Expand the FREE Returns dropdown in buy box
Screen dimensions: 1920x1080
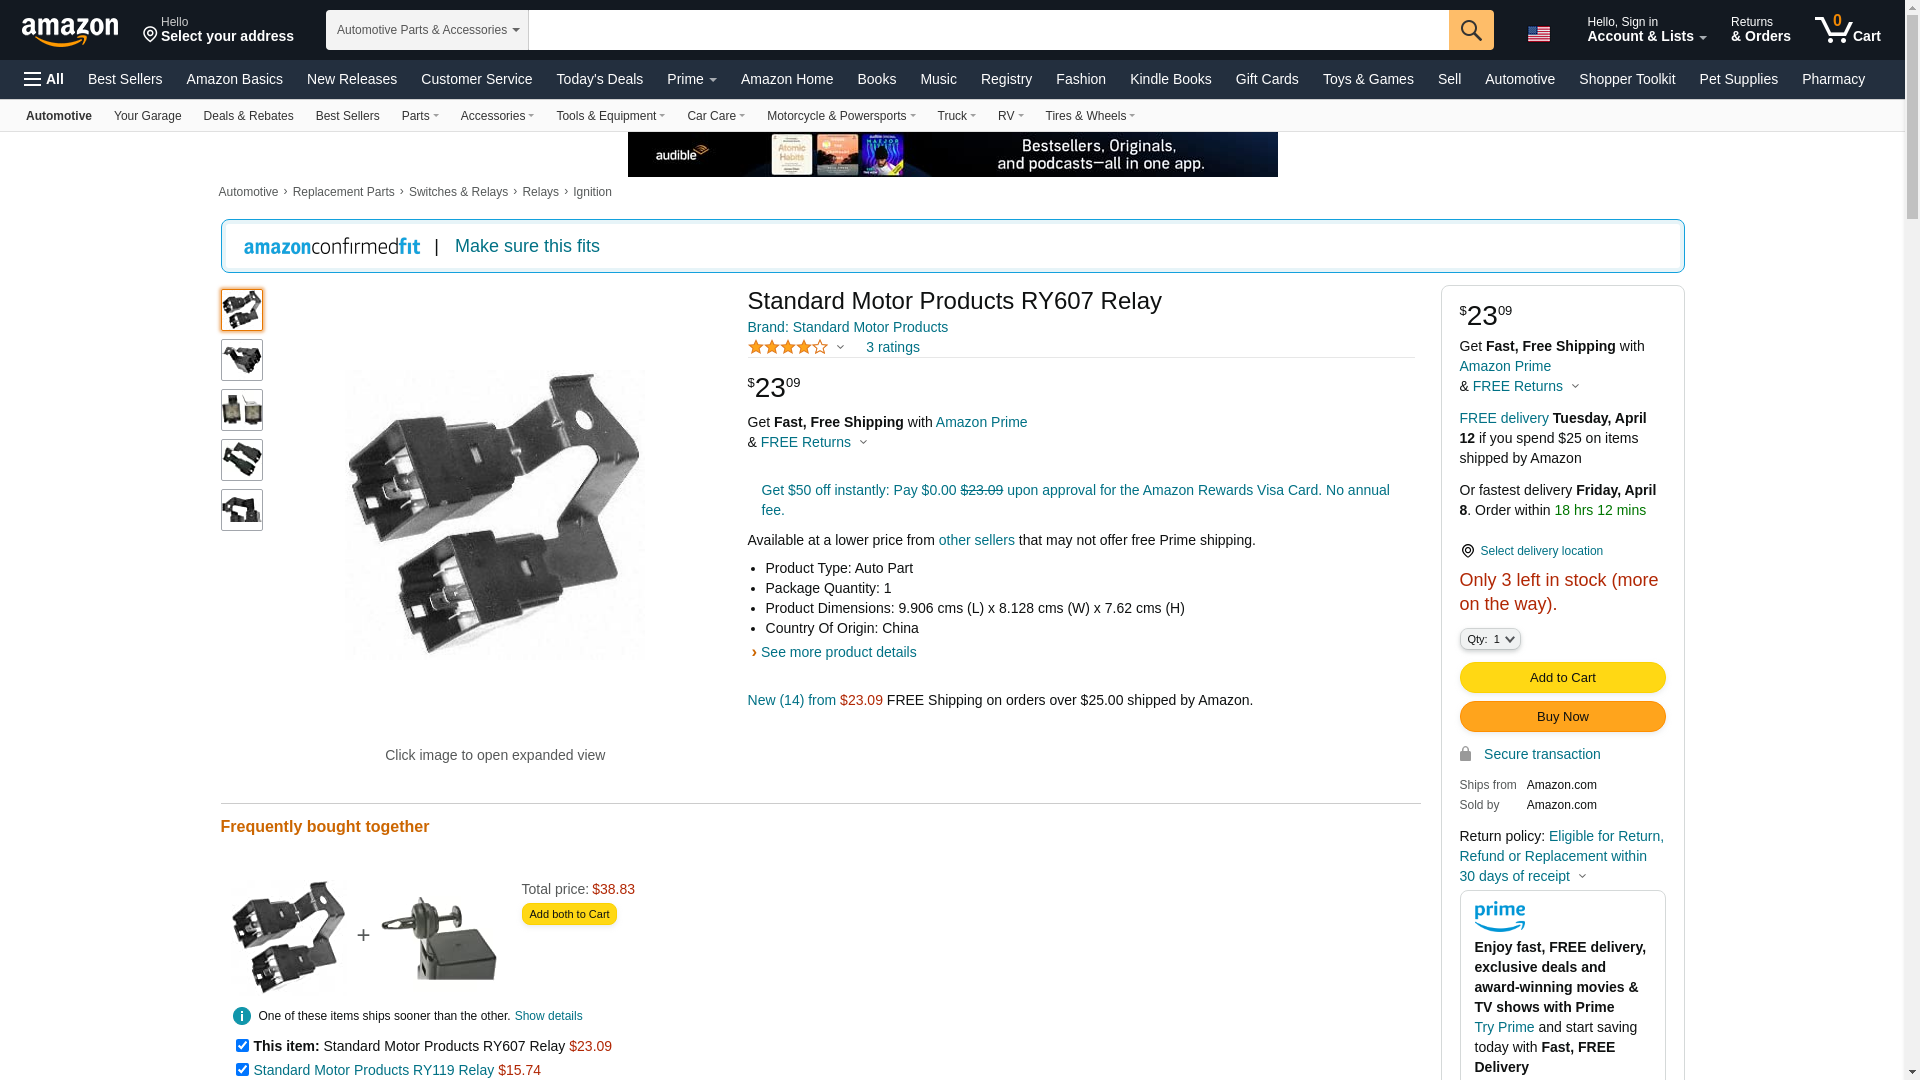click(x=1525, y=386)
